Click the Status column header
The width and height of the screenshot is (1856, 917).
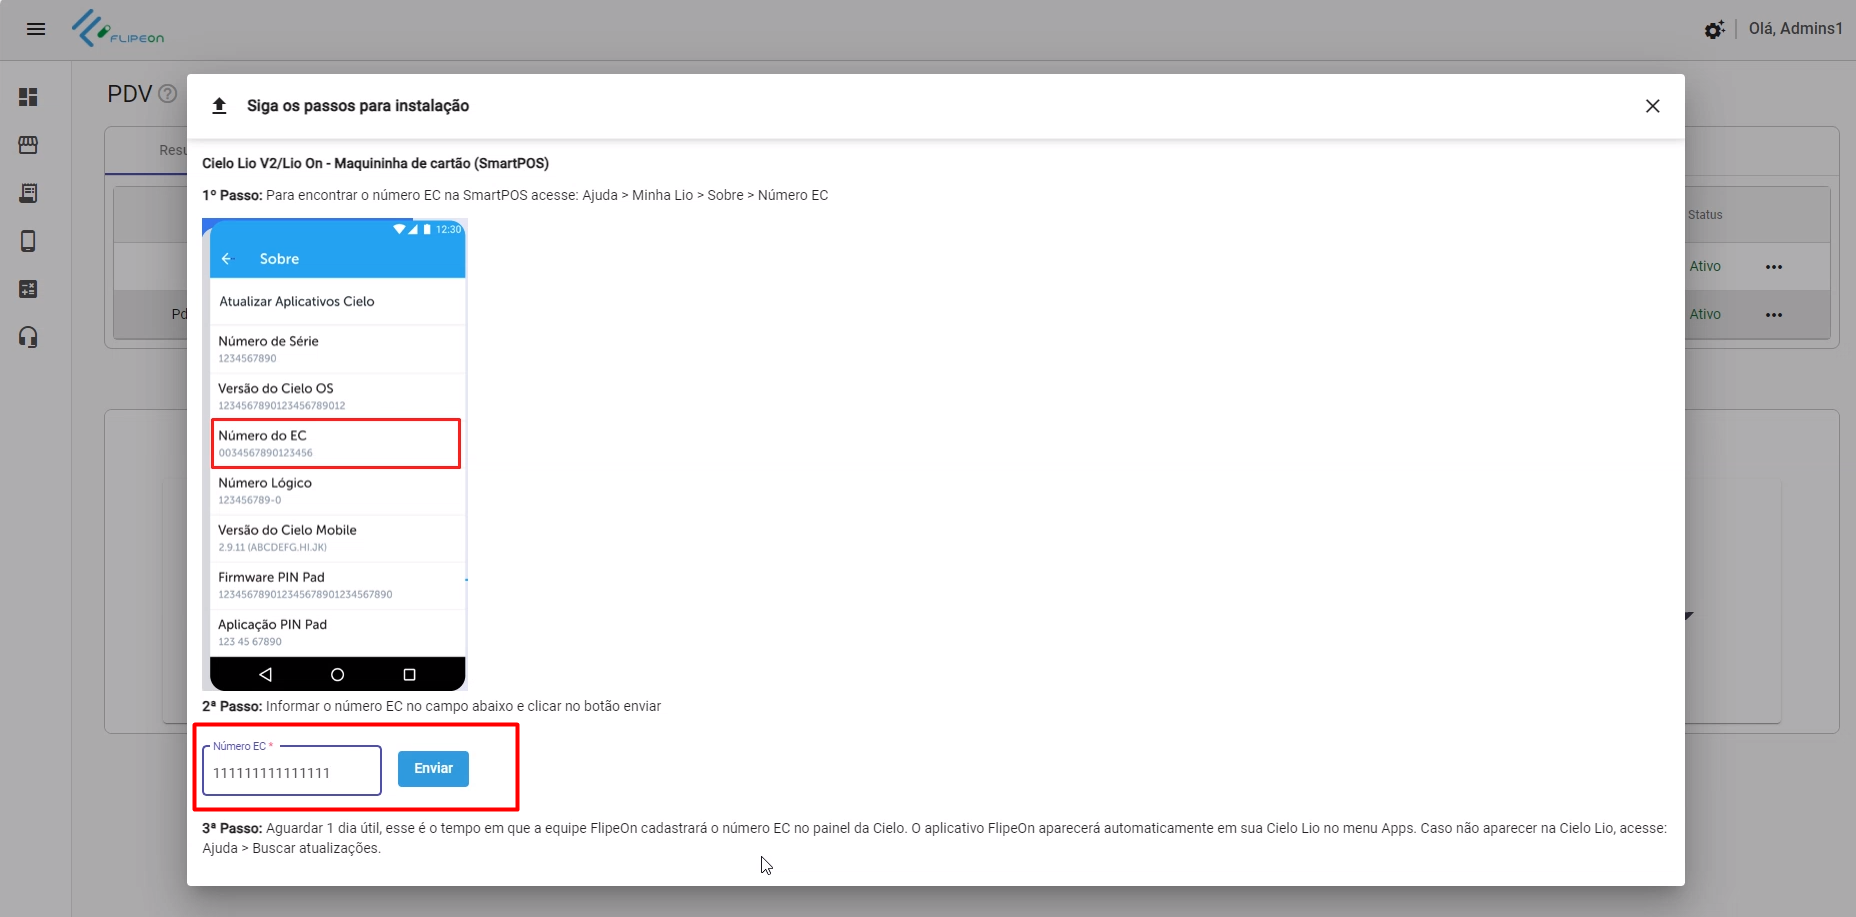(x=1705, y=215)
